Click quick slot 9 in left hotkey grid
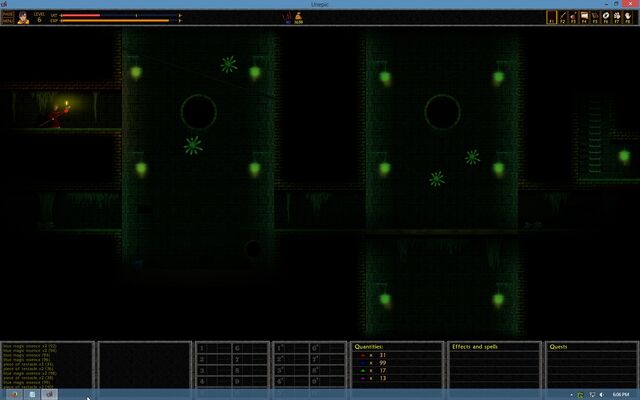640x400 pixels. [250, 382]
